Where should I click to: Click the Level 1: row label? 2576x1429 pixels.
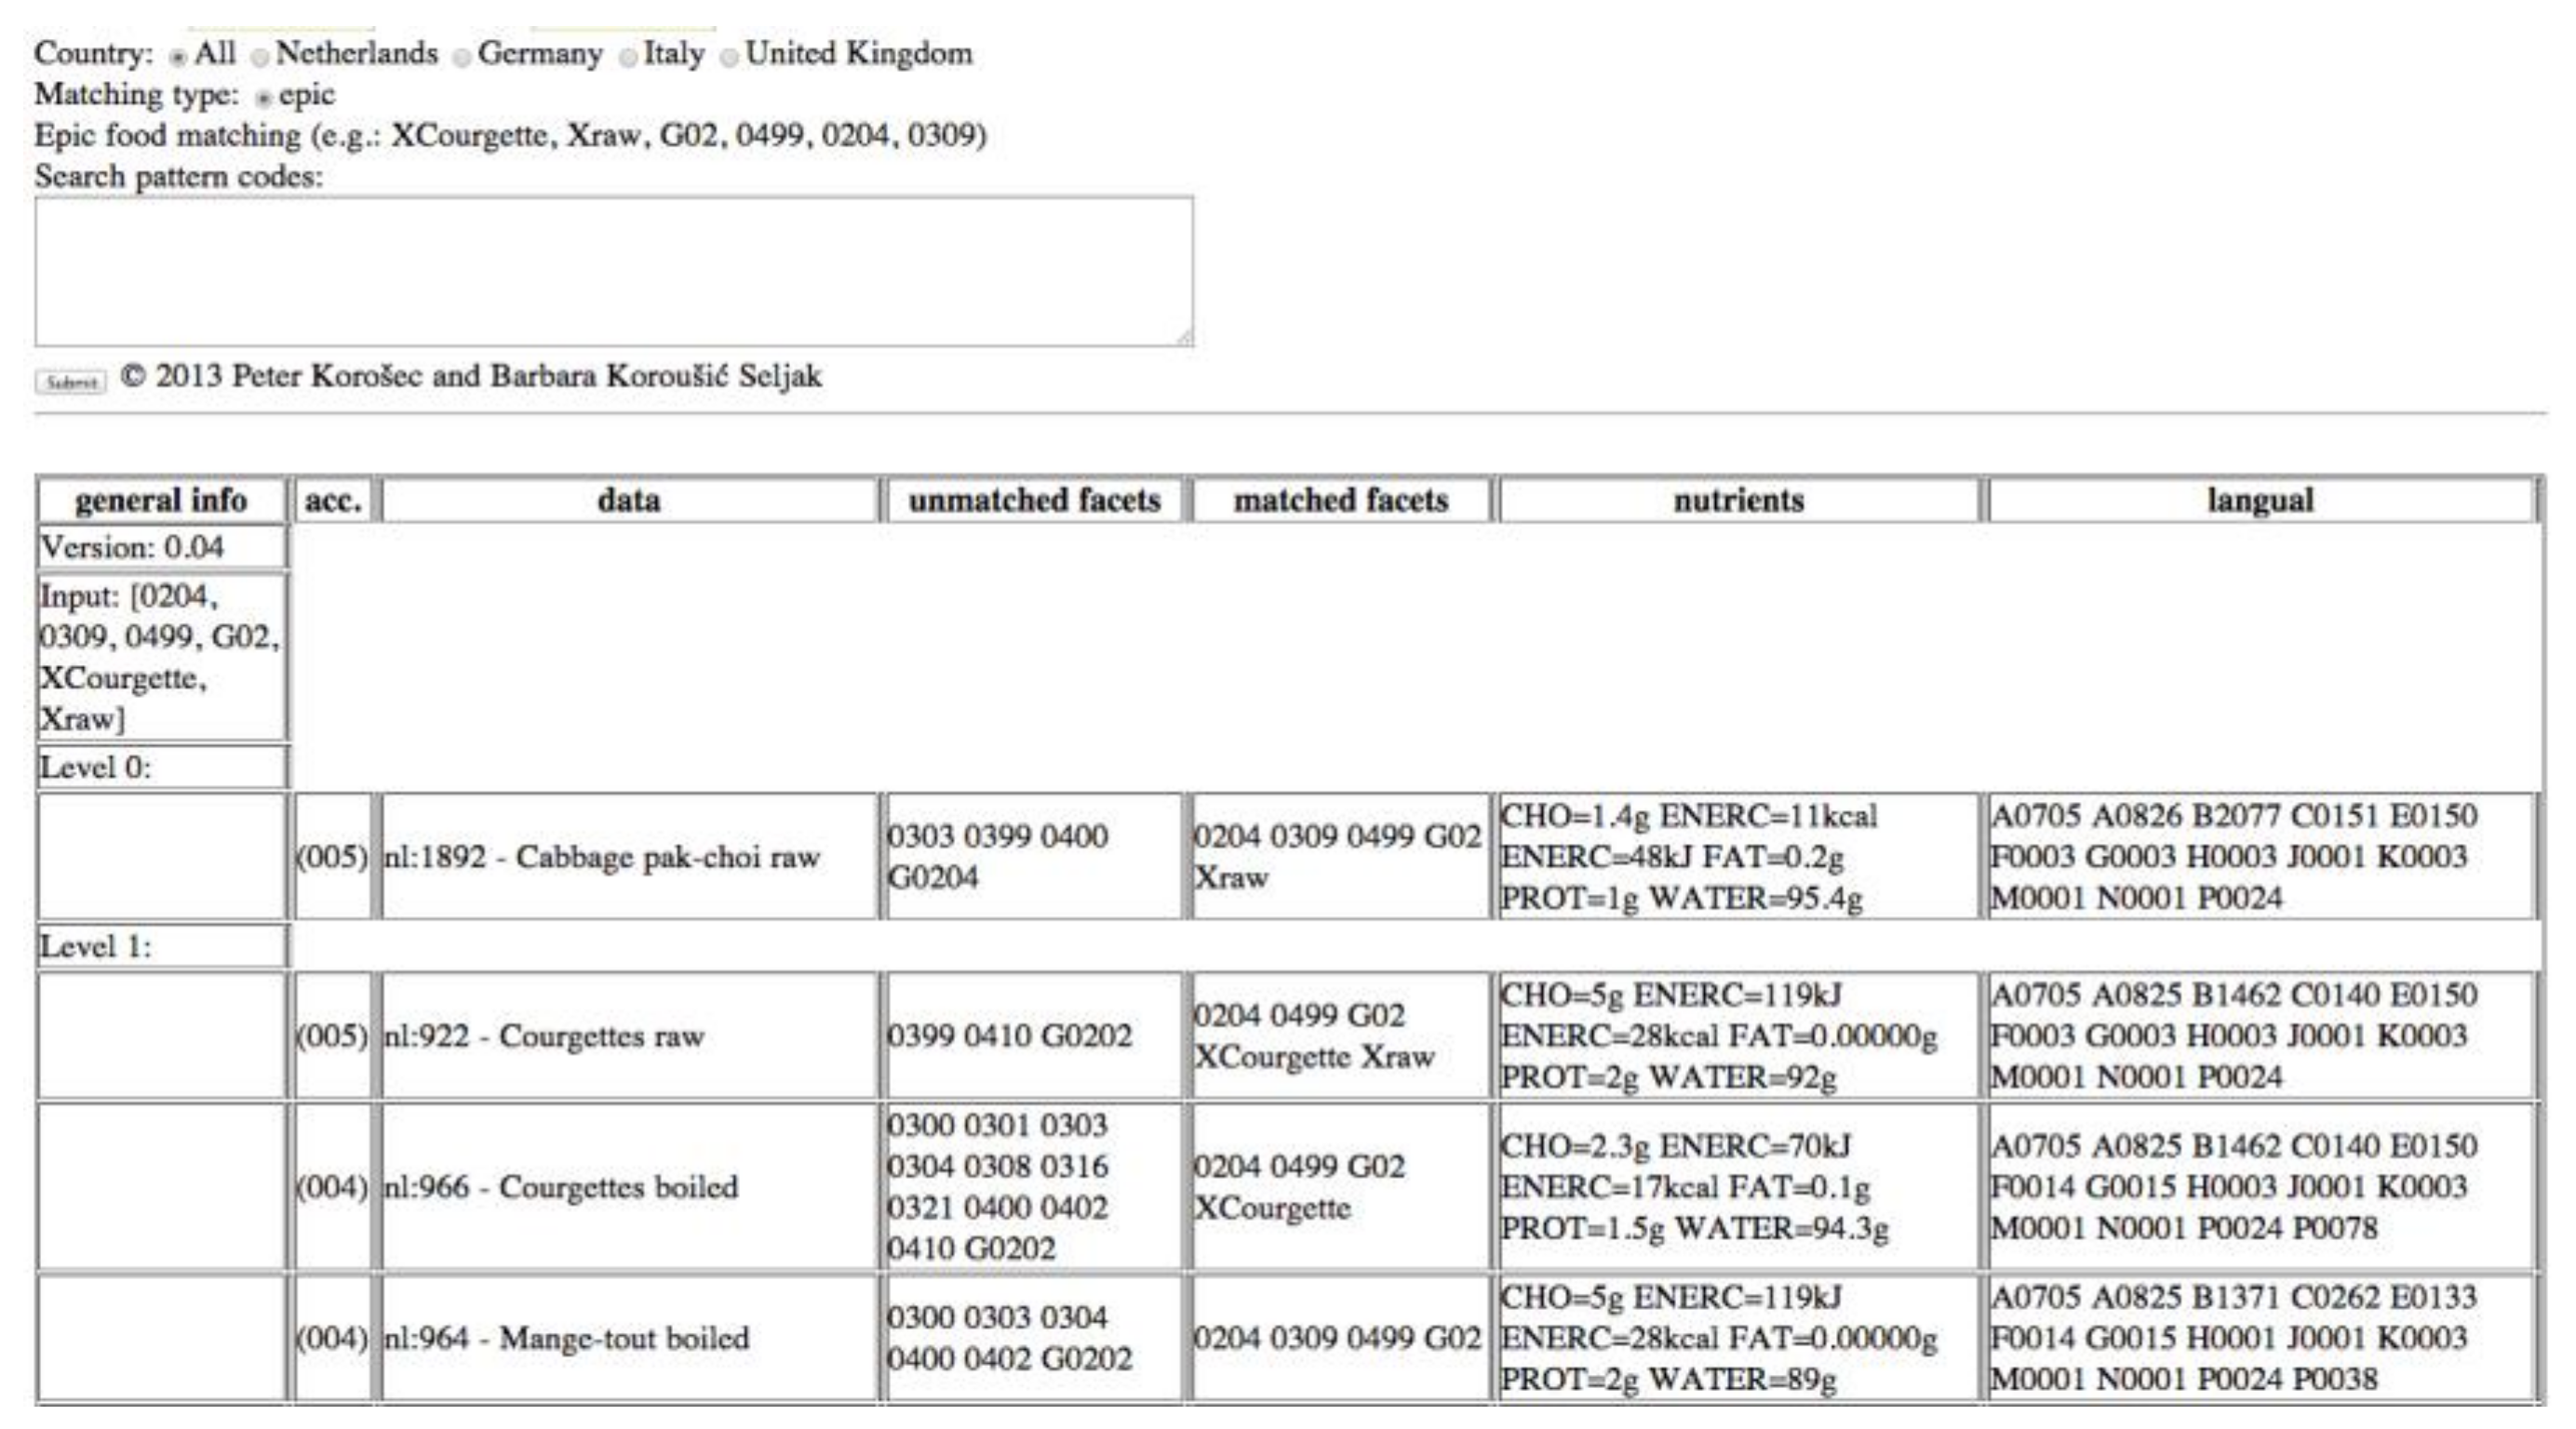[x=162, y=946]
